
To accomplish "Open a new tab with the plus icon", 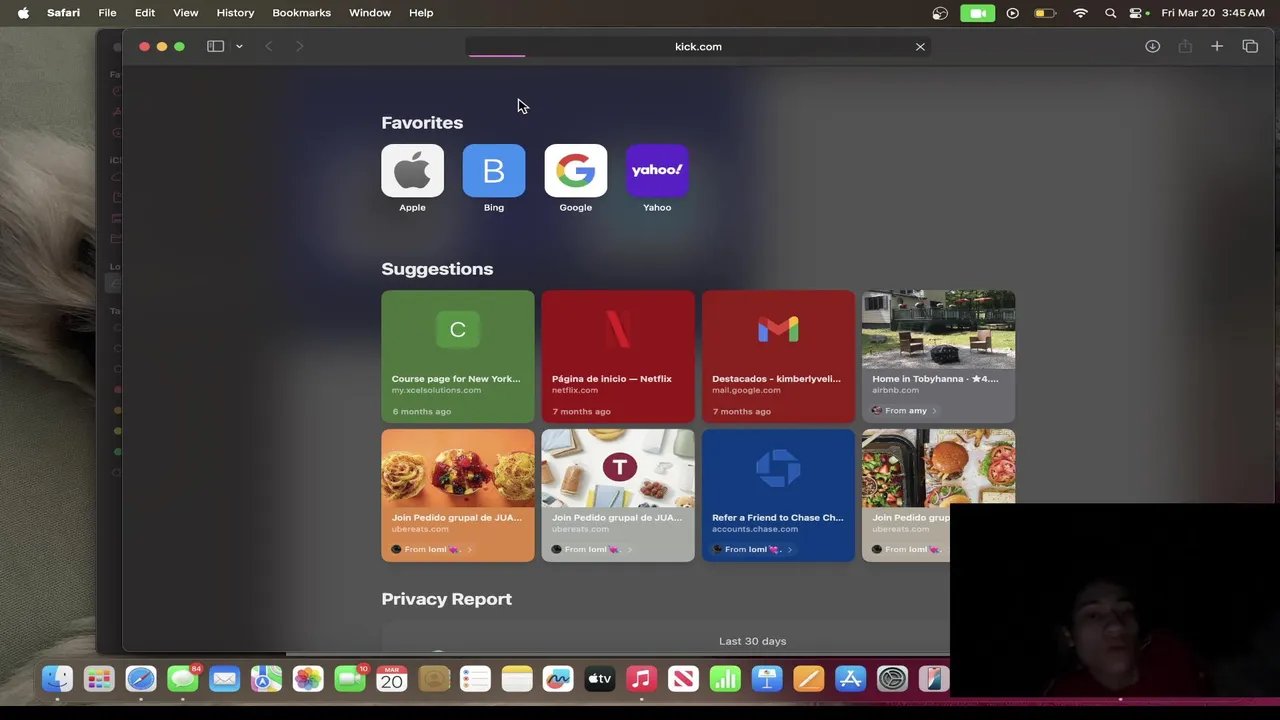I will point(1217,46).
